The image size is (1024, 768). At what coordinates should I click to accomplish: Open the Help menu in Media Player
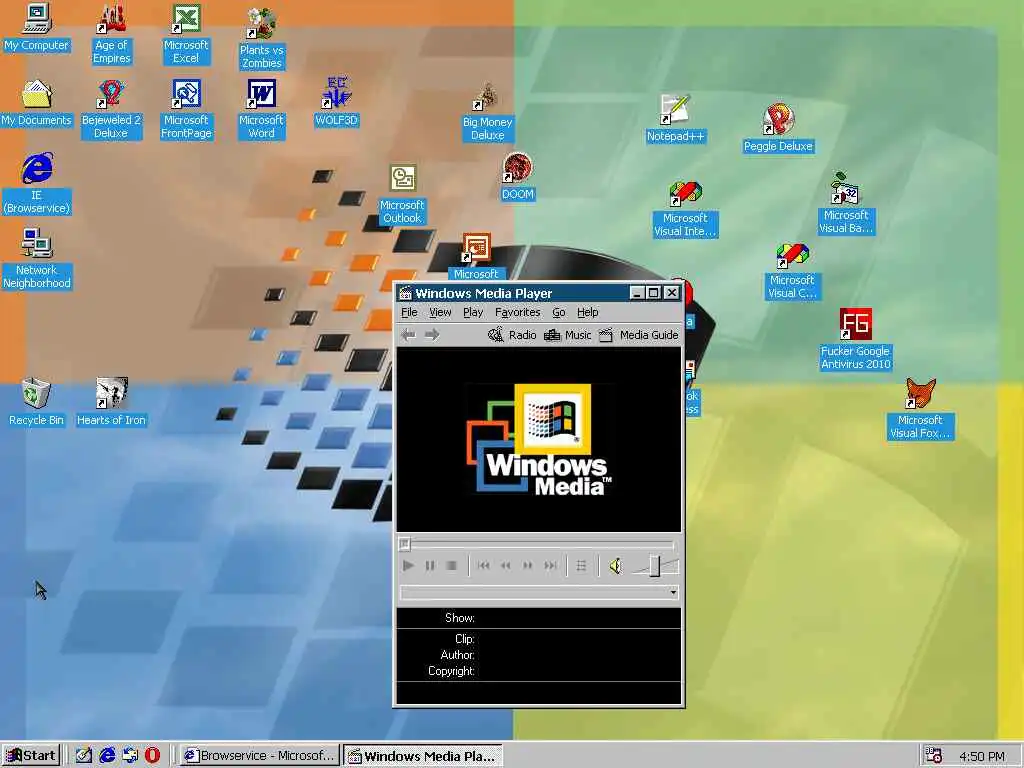click(588, 312)
